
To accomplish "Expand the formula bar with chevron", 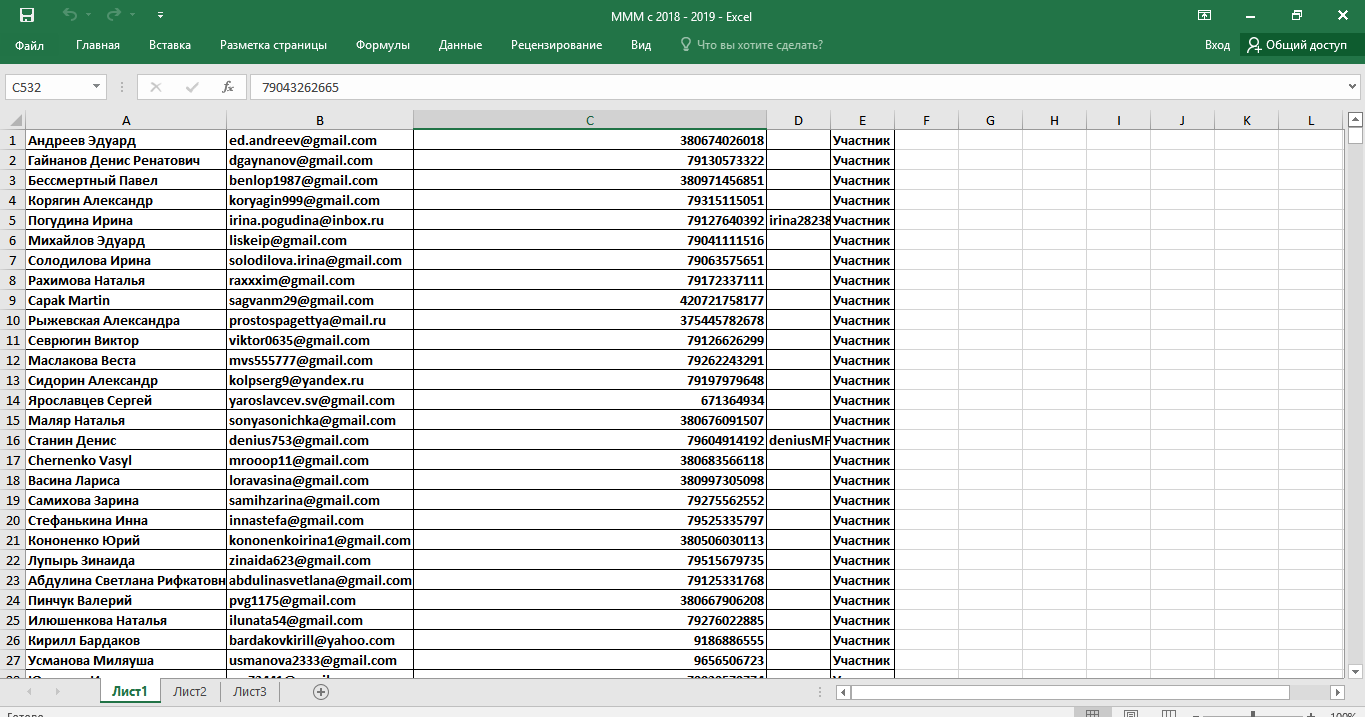I will (1353, 87).
